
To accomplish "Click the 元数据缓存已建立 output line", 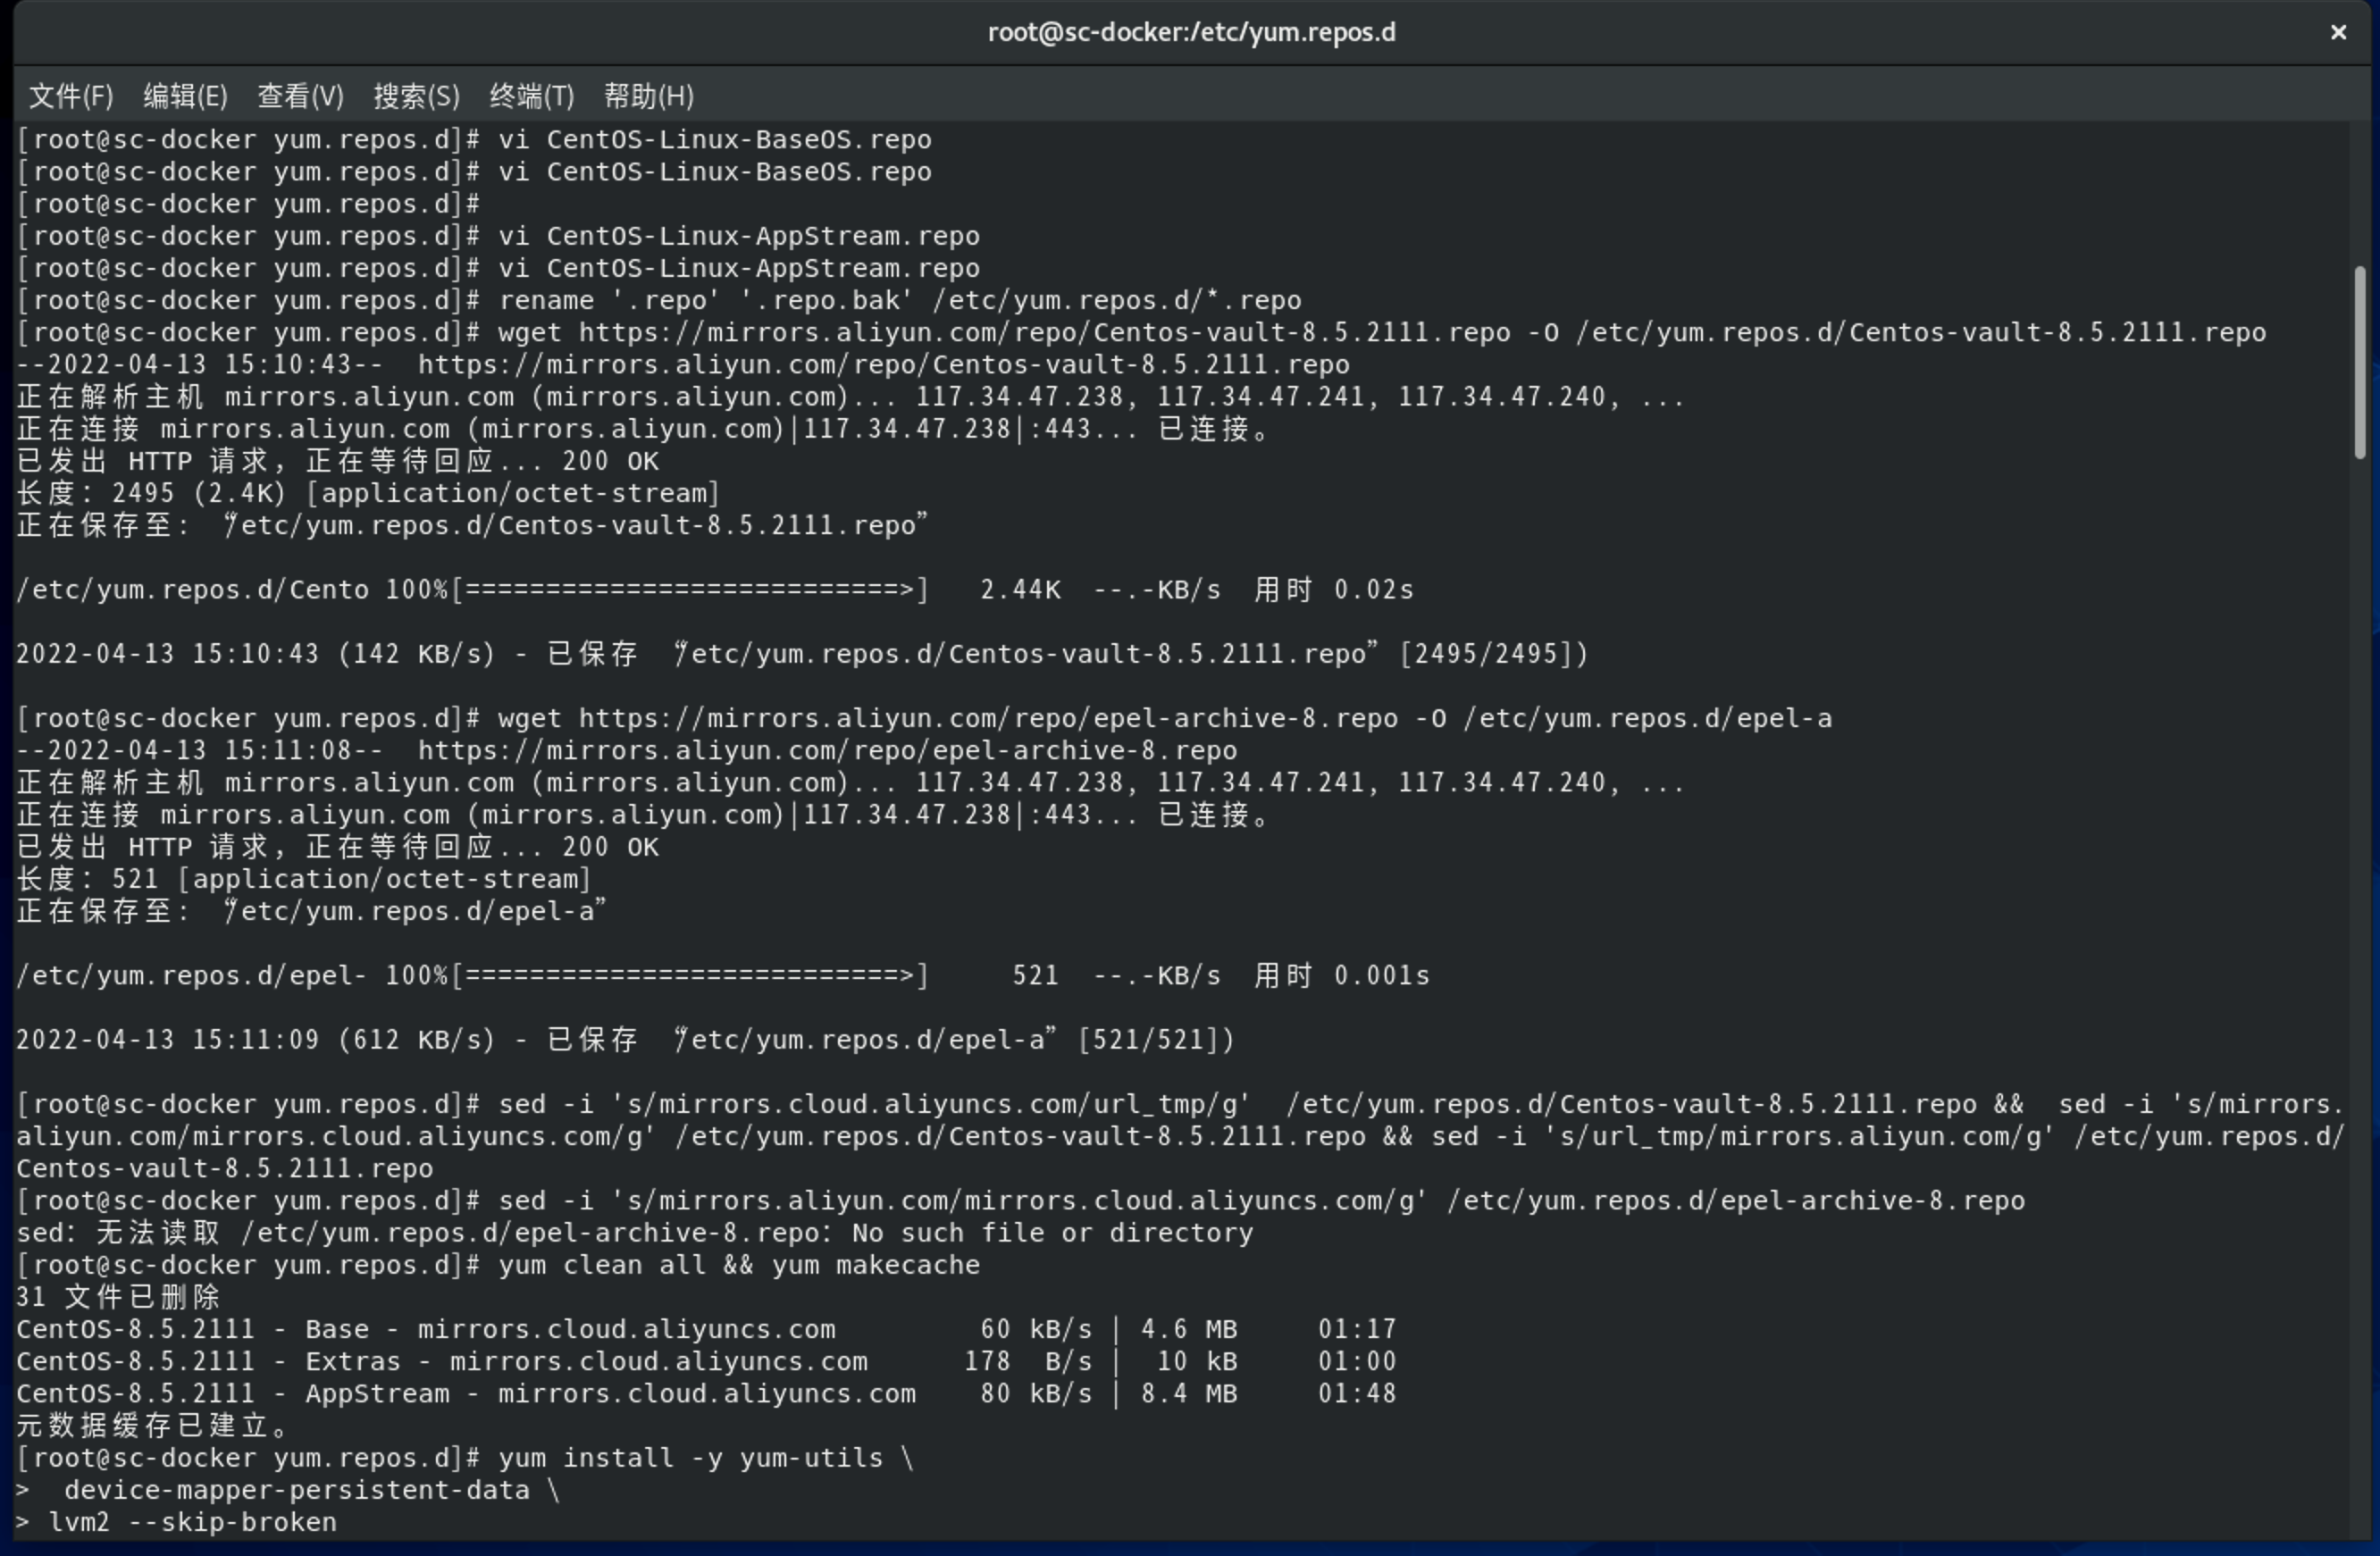I will [x=152, y=1426].
